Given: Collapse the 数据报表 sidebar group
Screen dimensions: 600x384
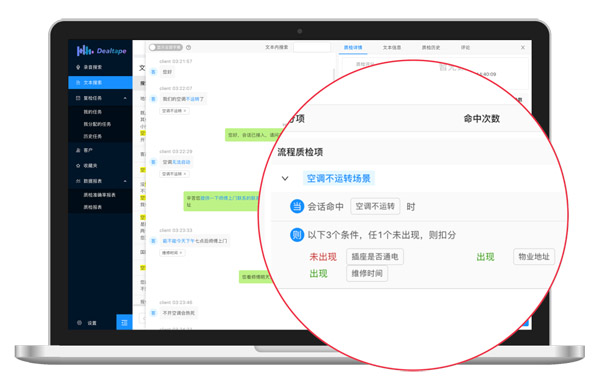Looking at the screenshot, I should 125,181.
